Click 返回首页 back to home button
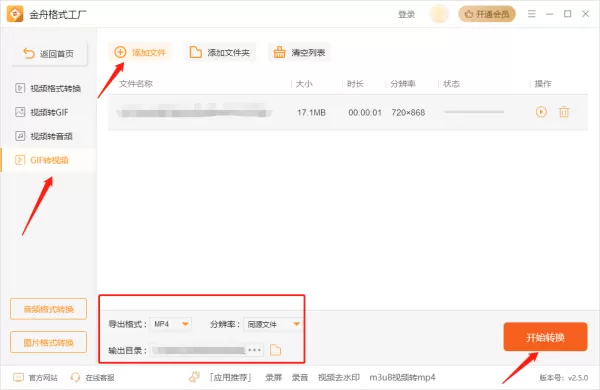The image size is (600, 390). [49, 54]
